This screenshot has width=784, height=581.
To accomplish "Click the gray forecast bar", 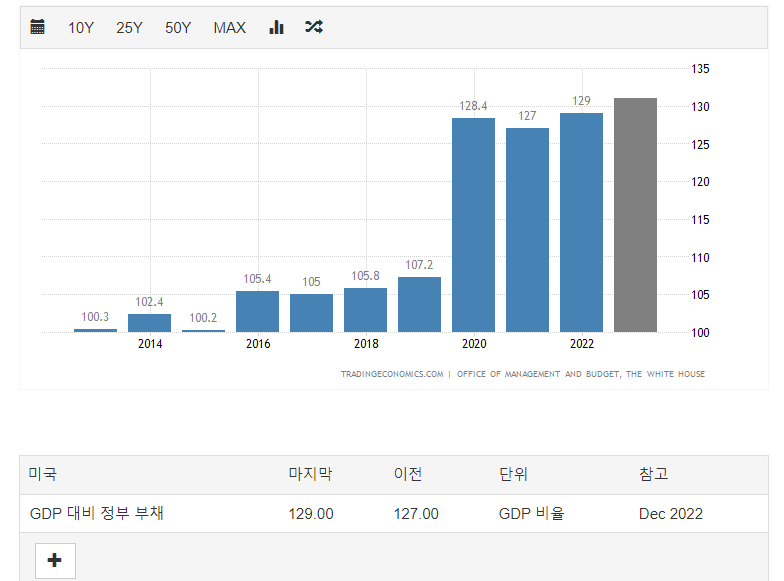I will pyautogui.click(x=636, y=215).
